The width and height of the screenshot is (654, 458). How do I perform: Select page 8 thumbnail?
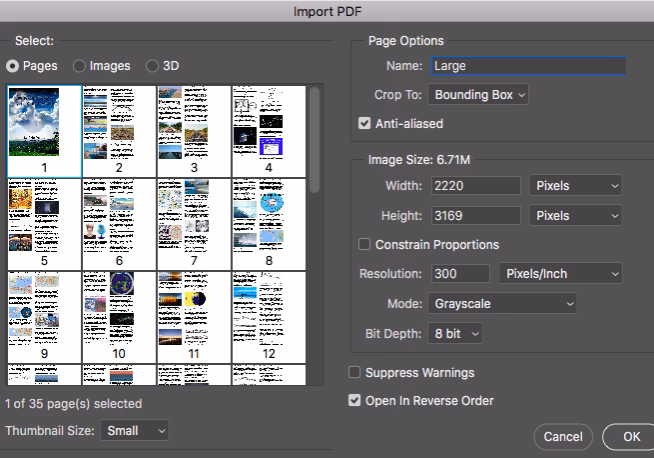[x=269, y=224]
